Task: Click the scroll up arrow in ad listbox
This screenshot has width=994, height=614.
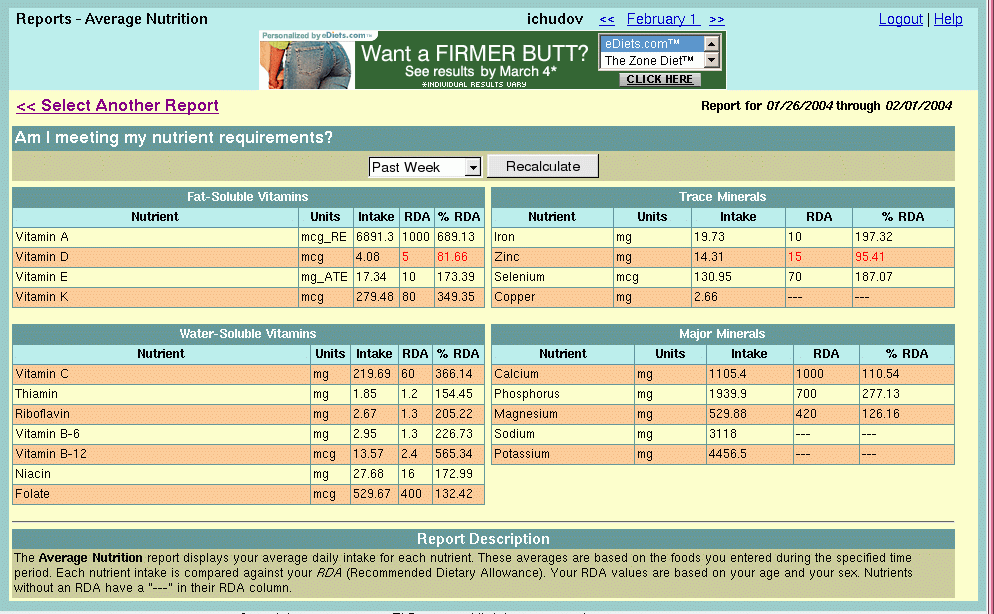Action: pos(712,43)
